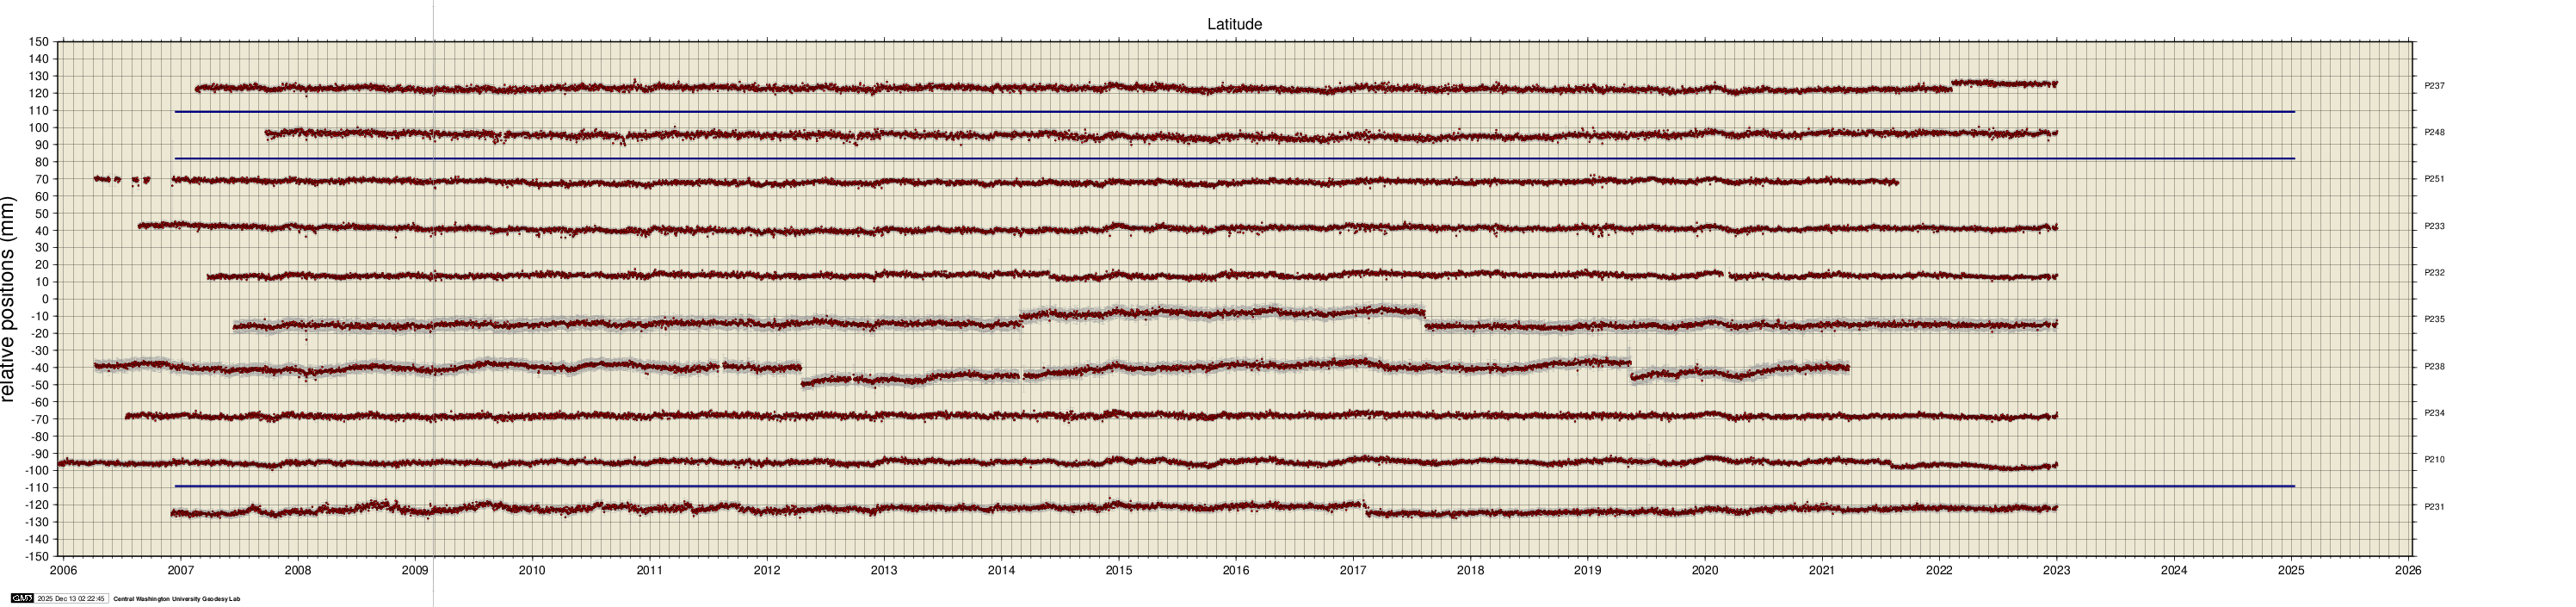Screen dimensions: 2576x607
Task: Select the 2023 year tick label
Action: point(2056,571)
